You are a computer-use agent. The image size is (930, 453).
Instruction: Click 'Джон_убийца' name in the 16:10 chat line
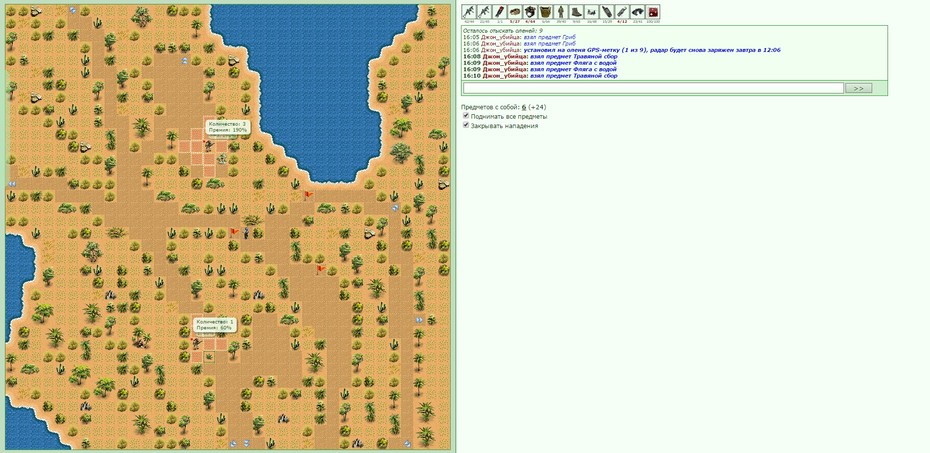[x=503, y=76]
